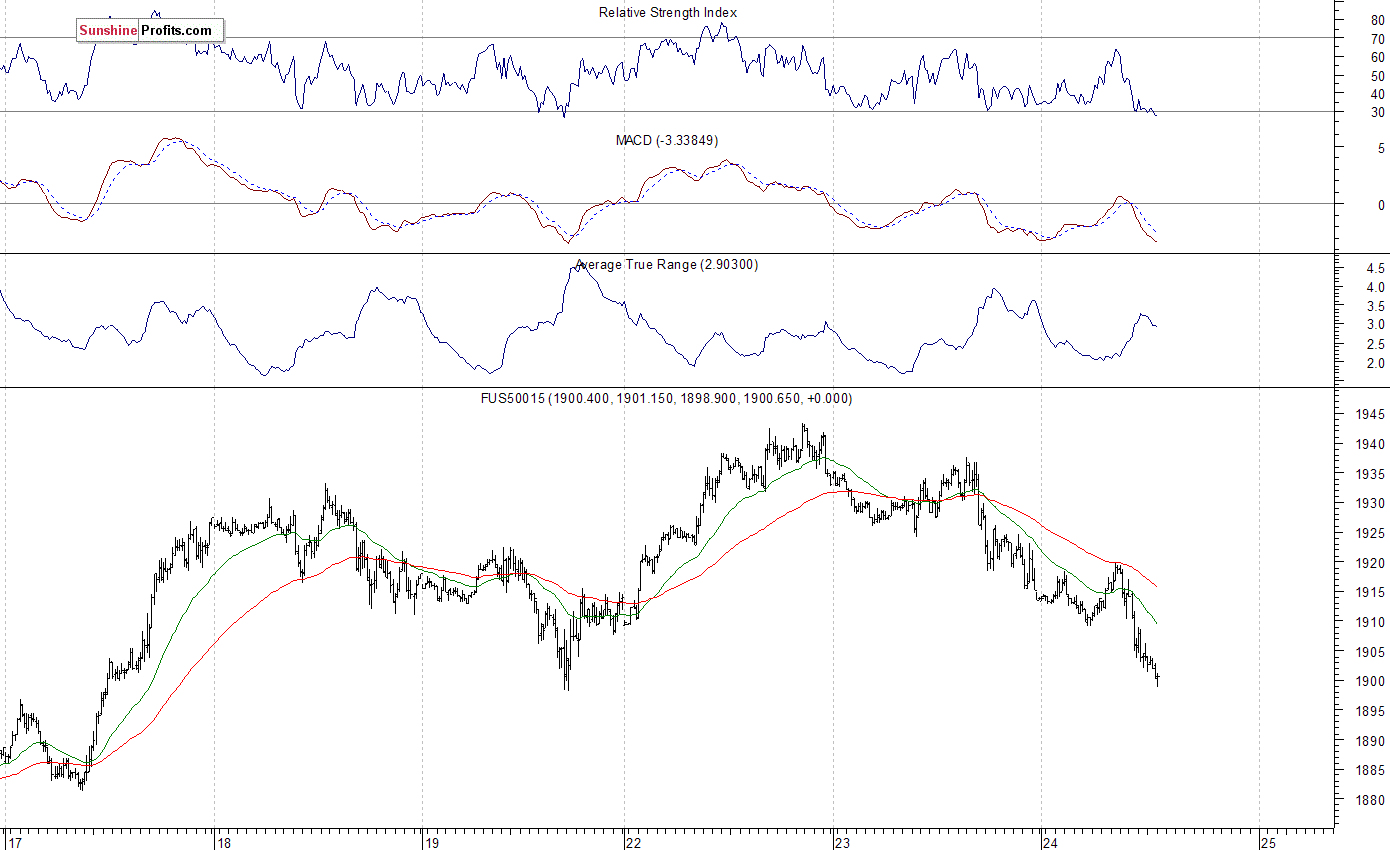Click date label 22 on time axis
This screenshot has height=850, width=1390.
pos(635,842)
